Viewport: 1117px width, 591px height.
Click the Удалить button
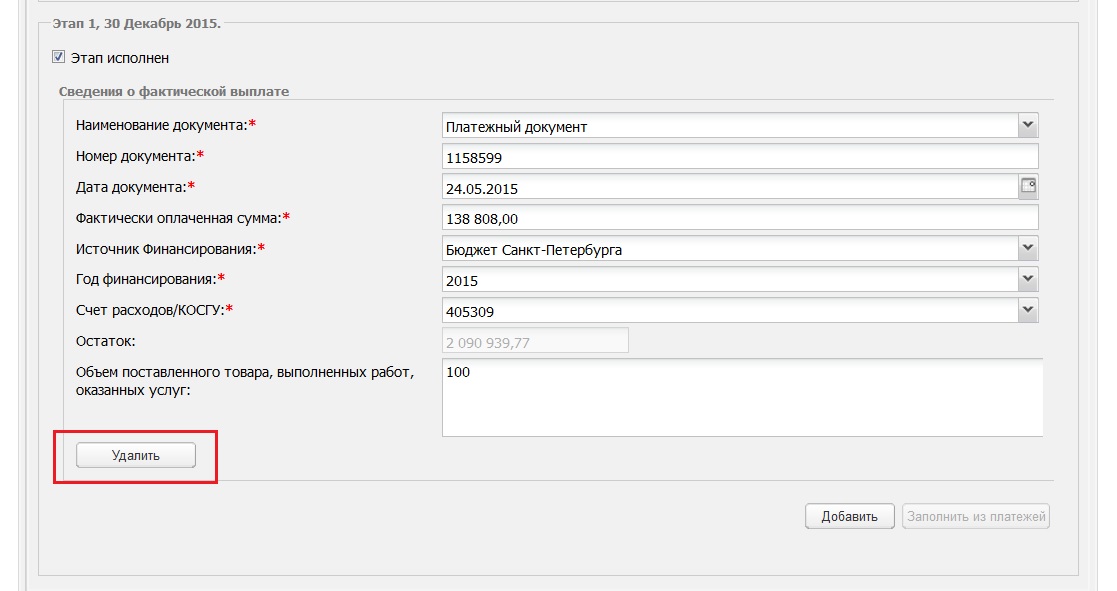pyautogui.click(x=135, y=456)
